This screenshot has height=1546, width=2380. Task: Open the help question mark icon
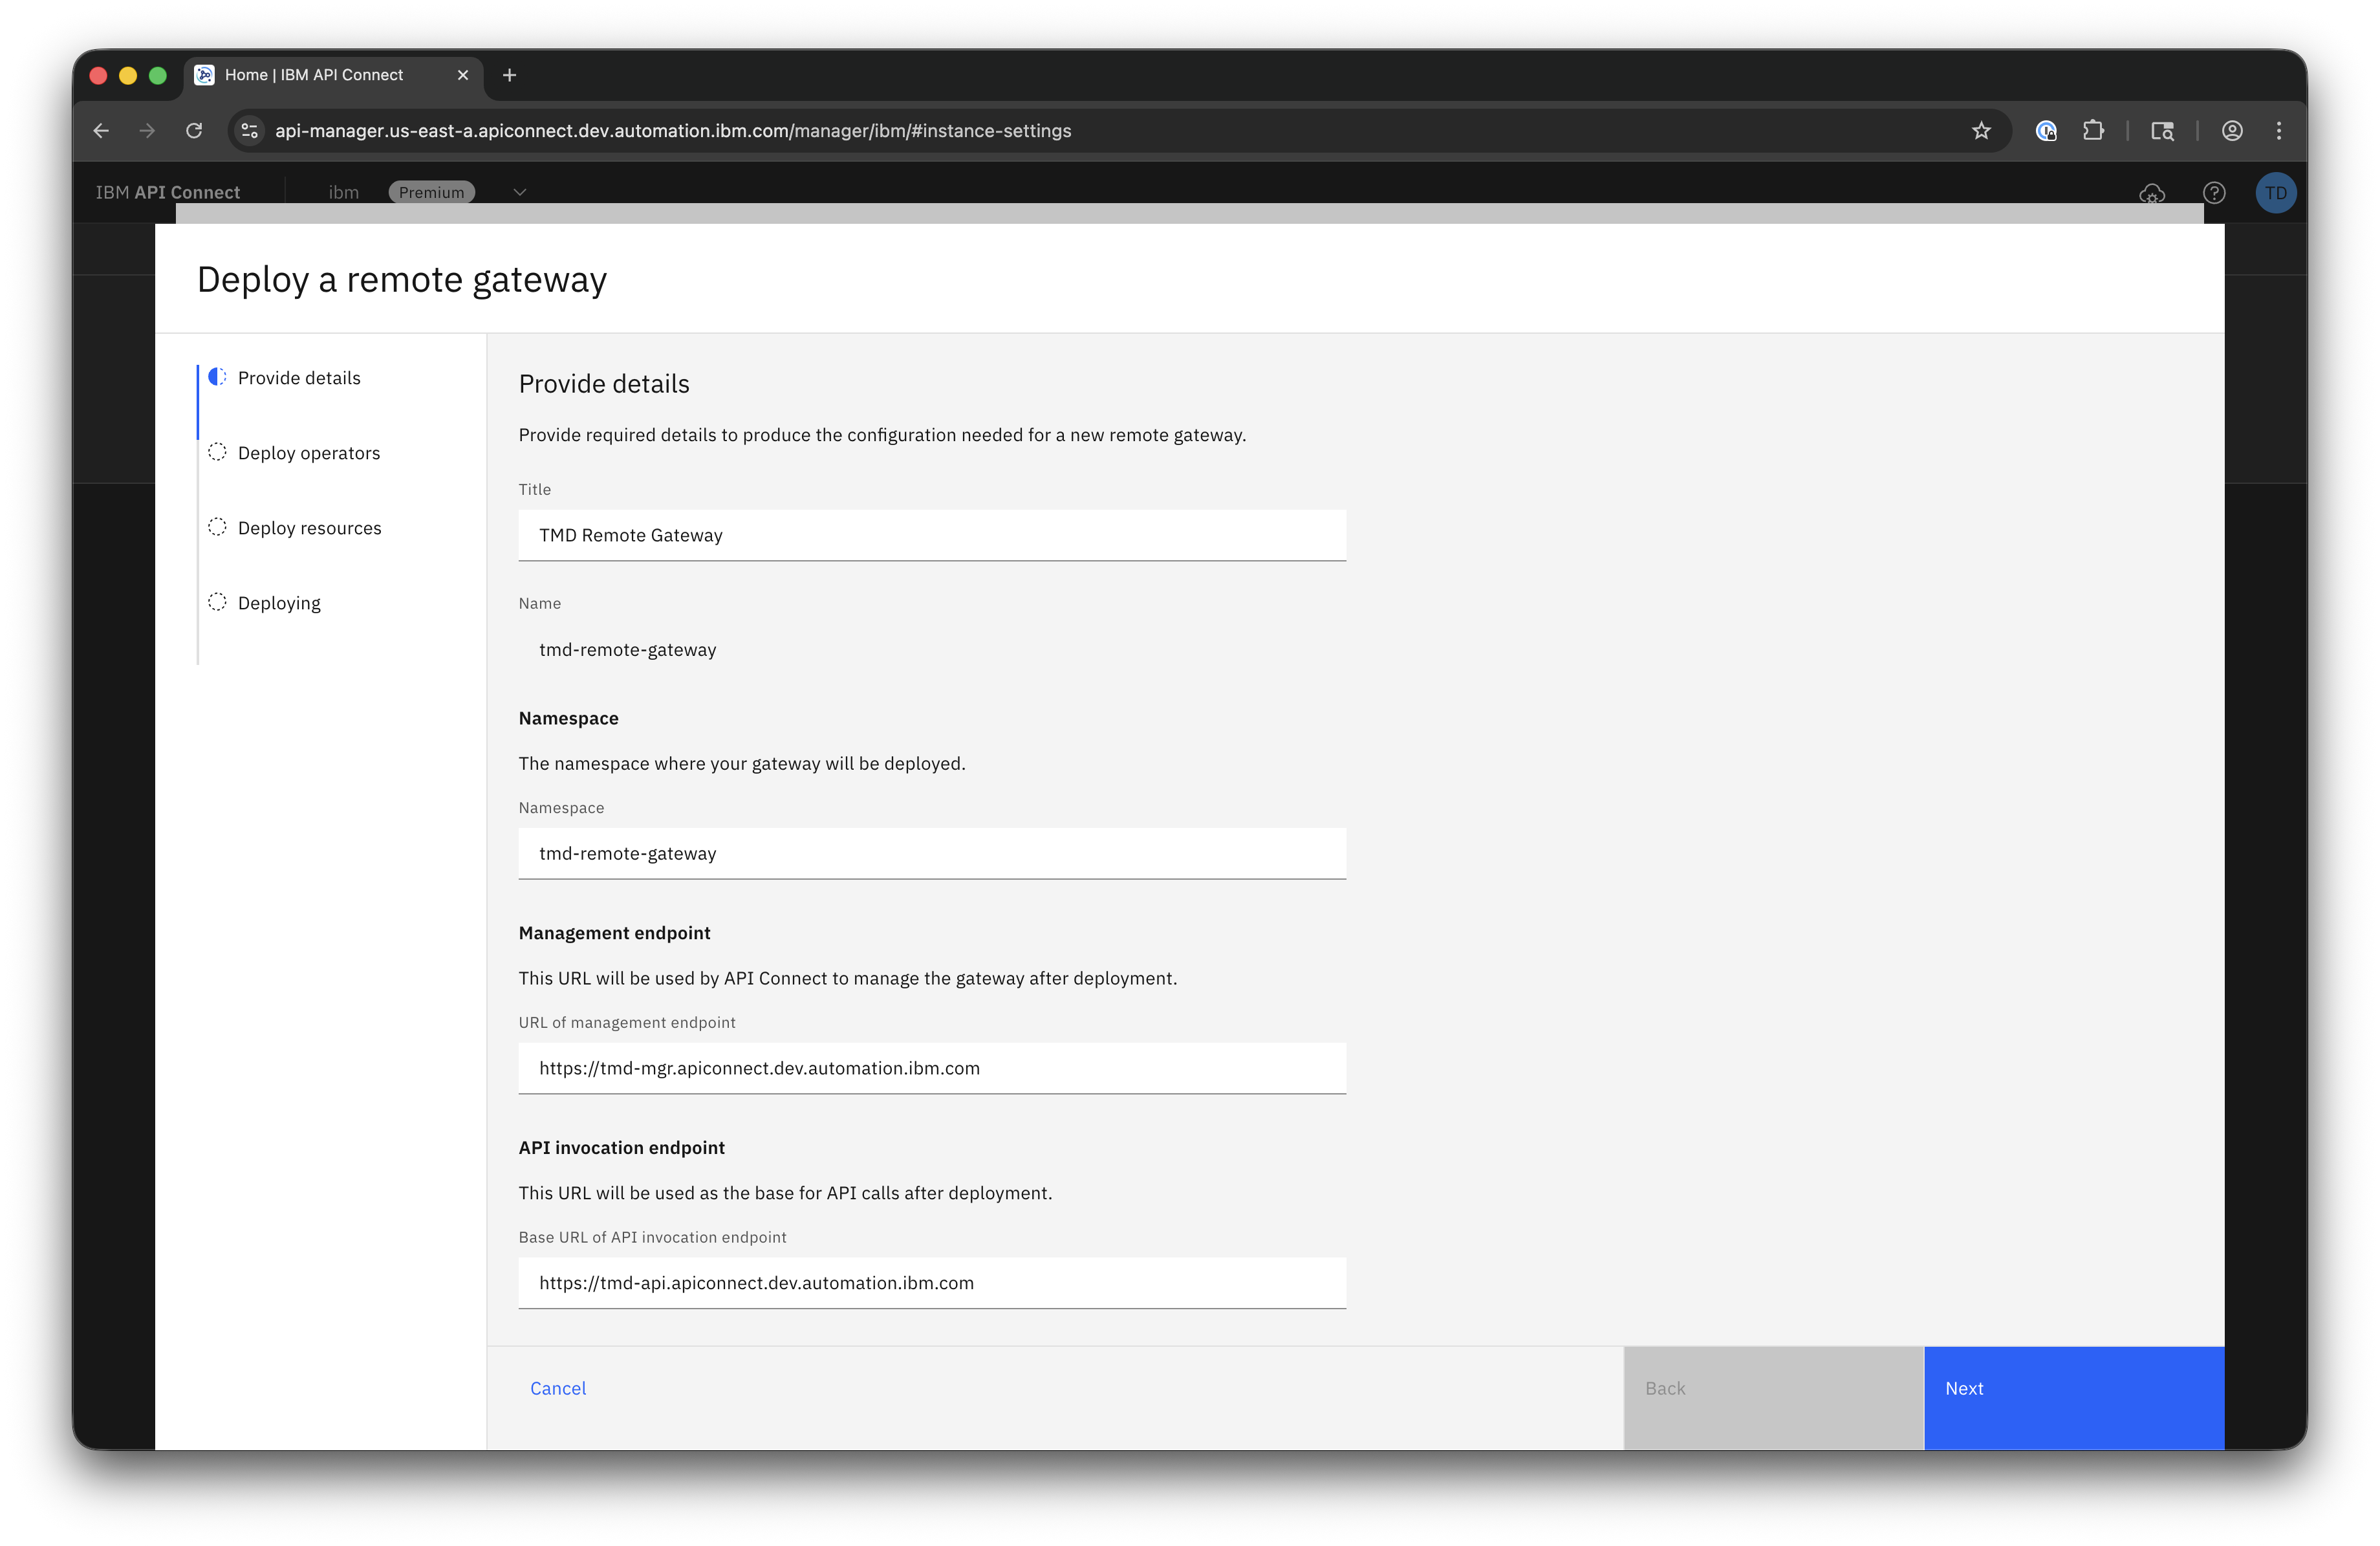[2214, 193]
